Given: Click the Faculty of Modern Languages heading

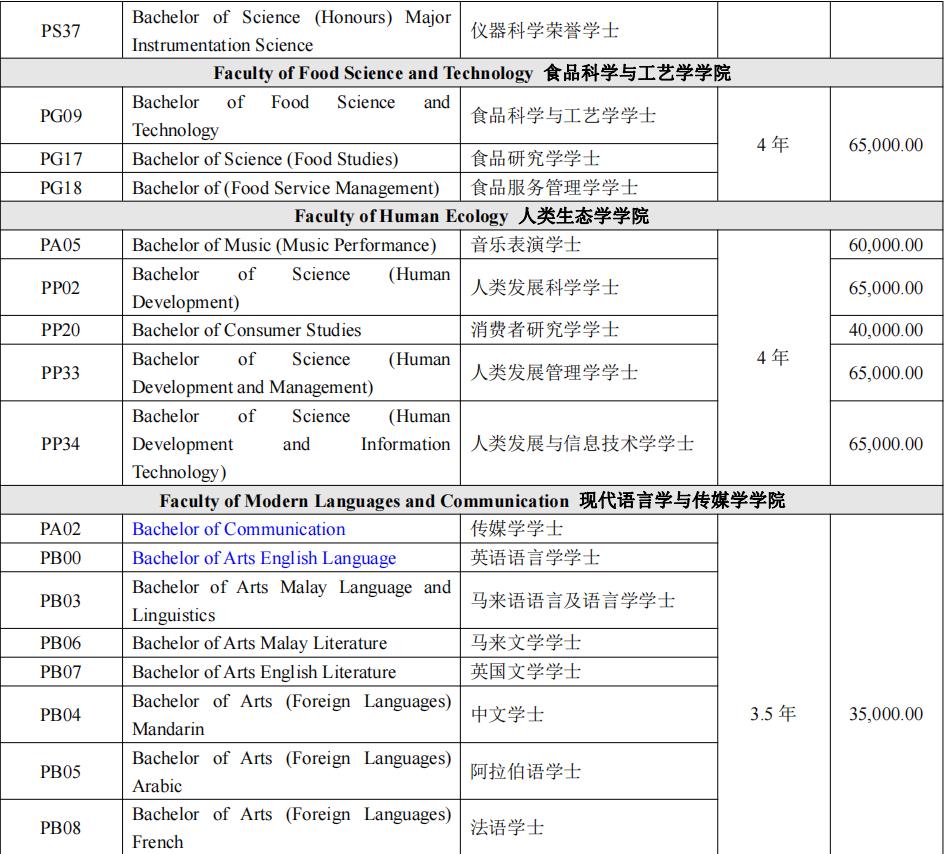Looking at the screenshot, I should point(472,500).
